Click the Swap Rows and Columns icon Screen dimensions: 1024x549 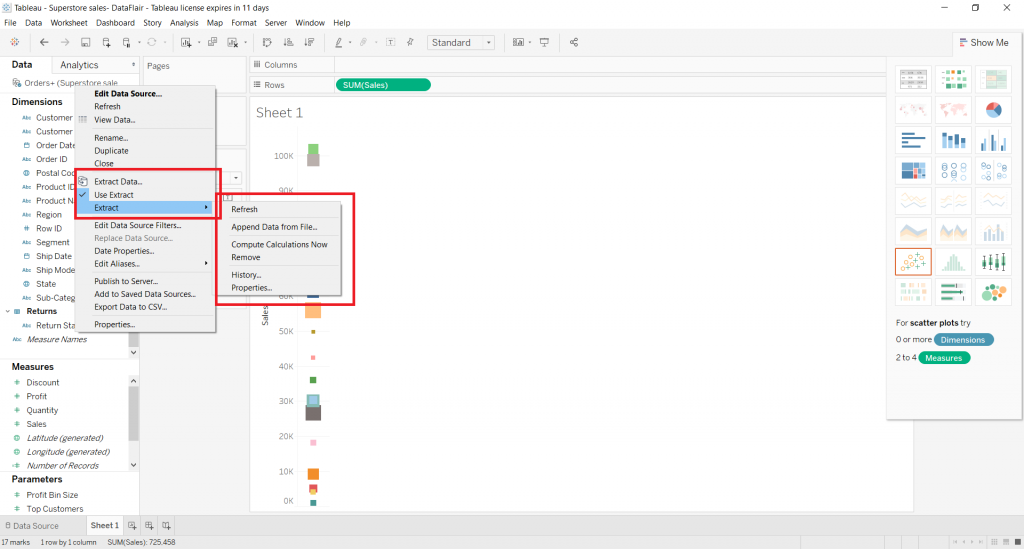click(x=267, y=42)
